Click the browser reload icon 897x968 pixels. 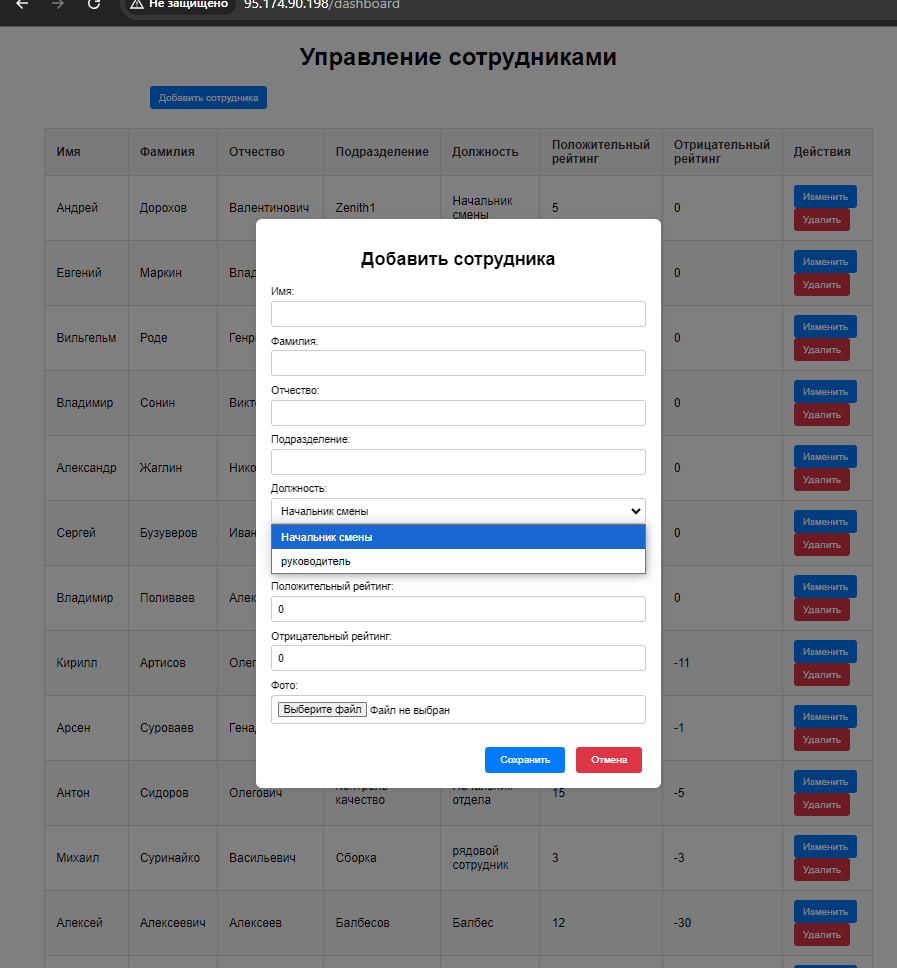pos(93,5)
